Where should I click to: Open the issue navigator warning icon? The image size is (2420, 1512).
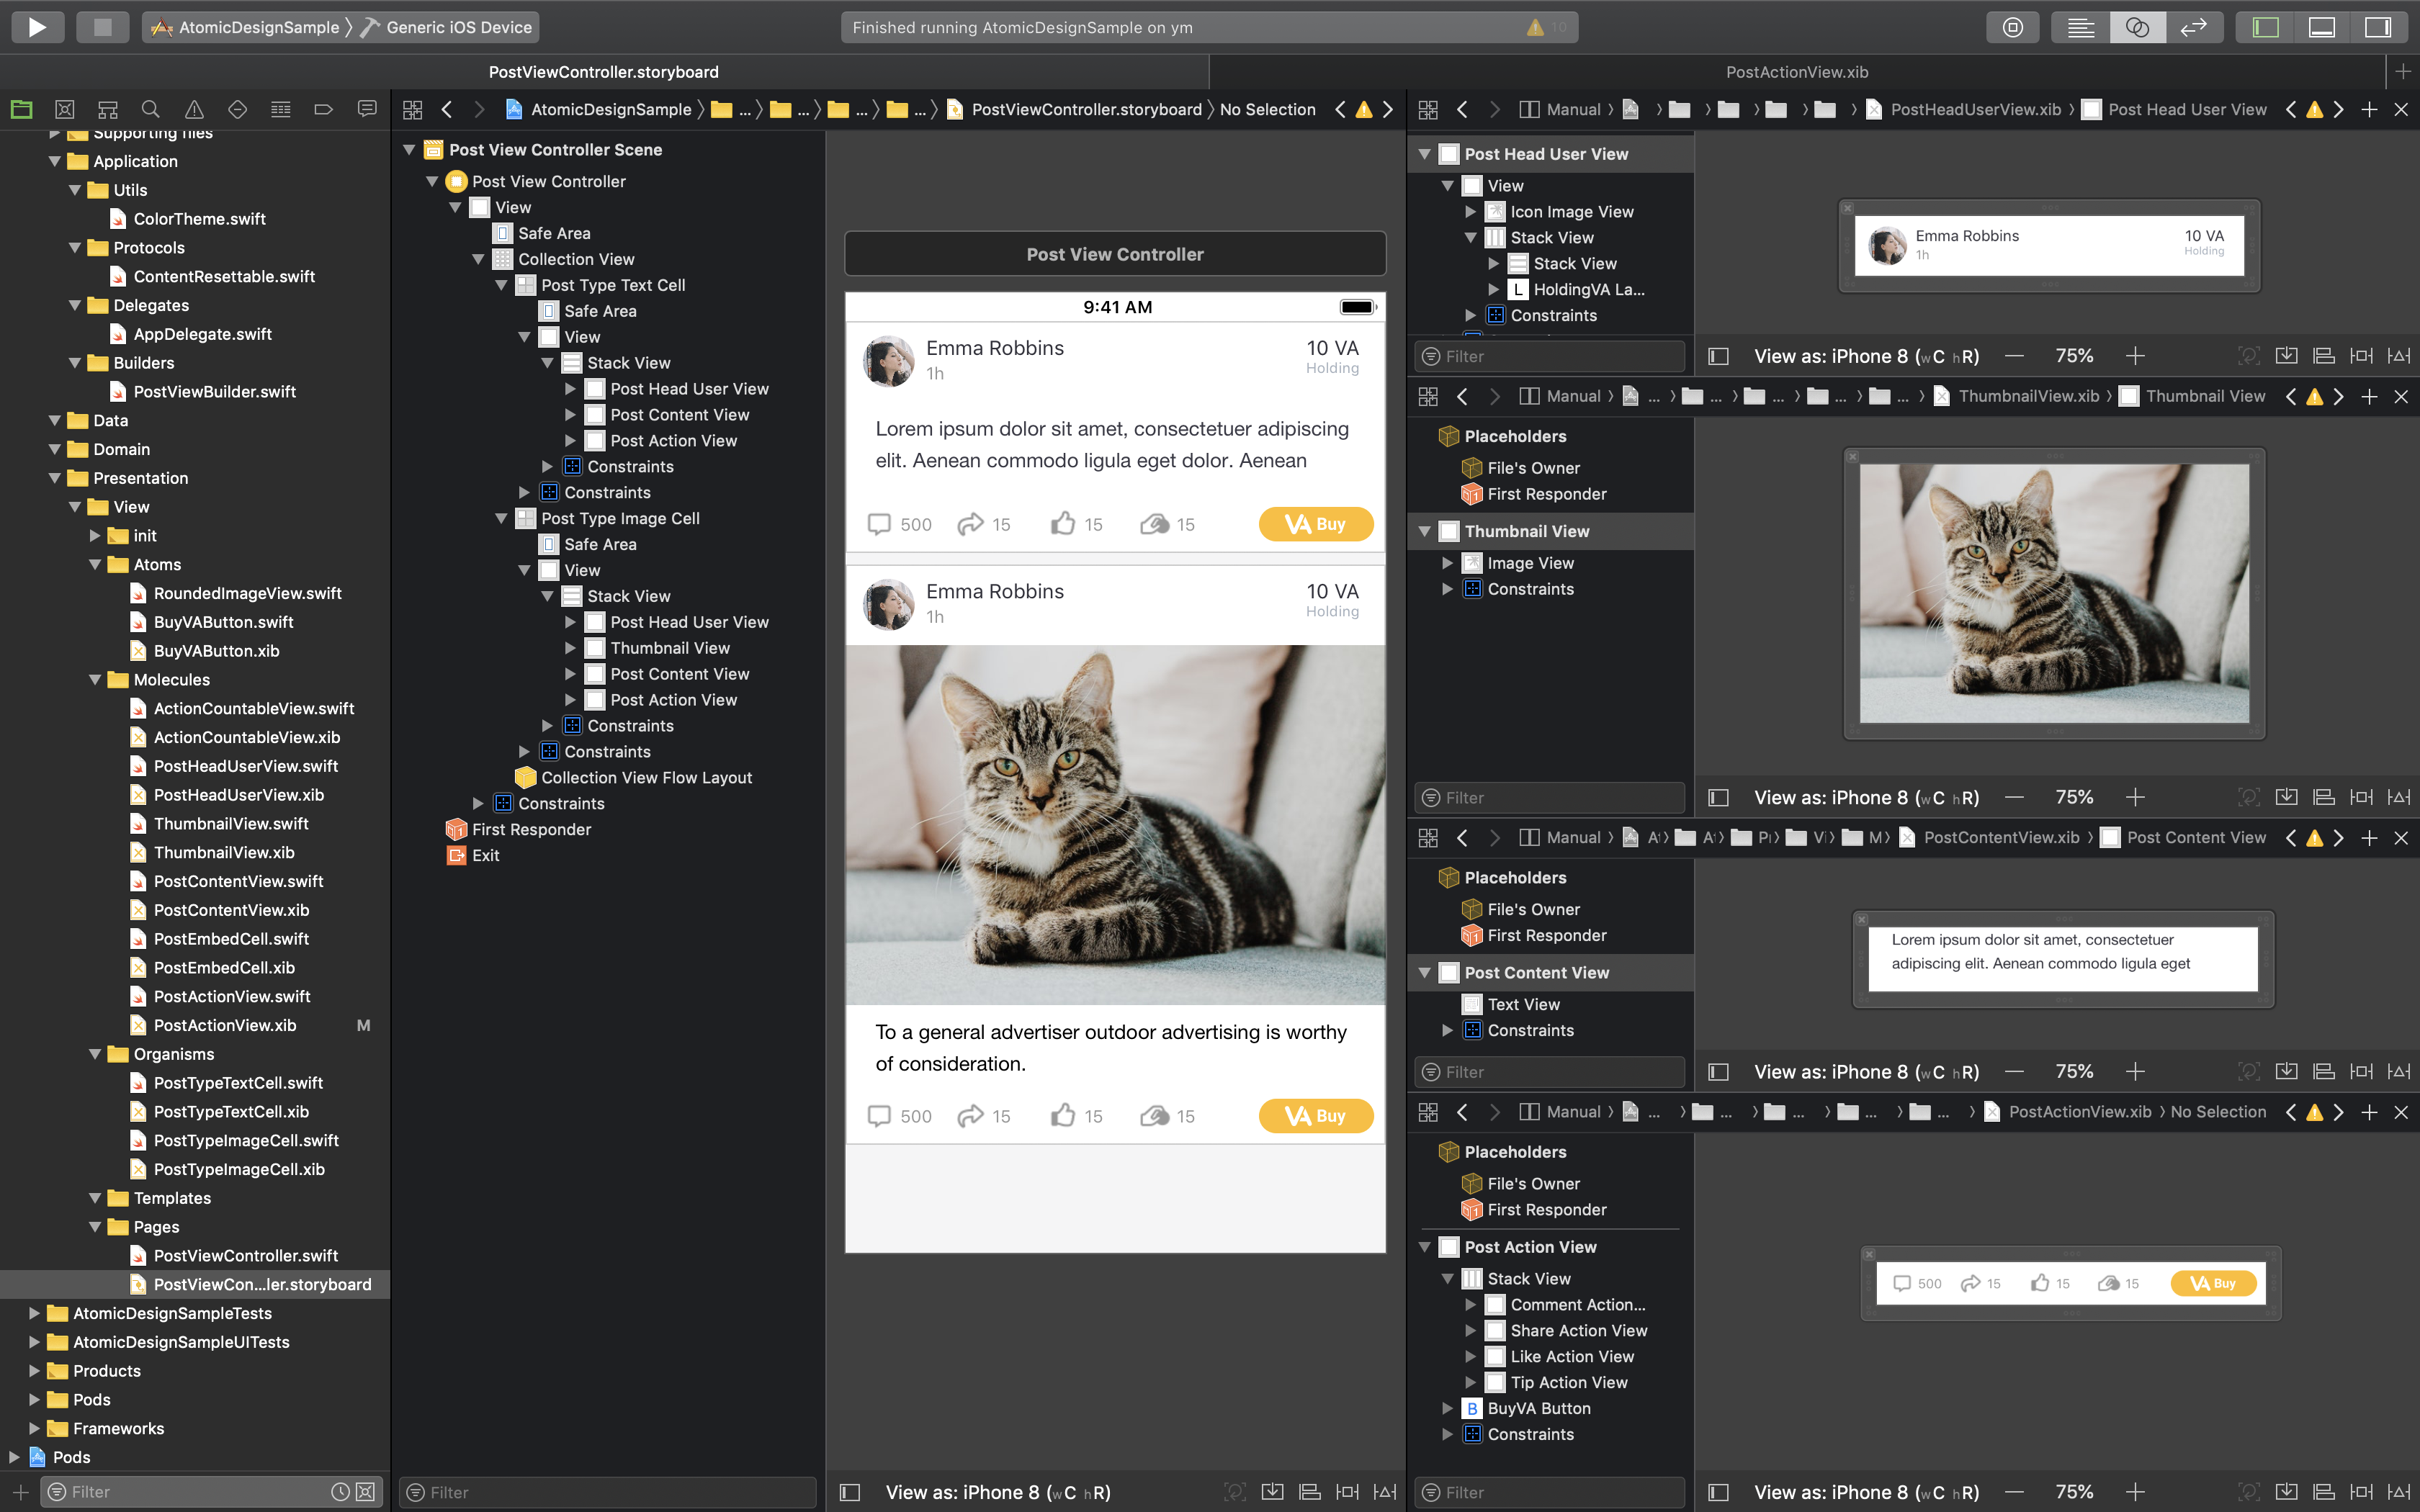(x=194, y=109)
